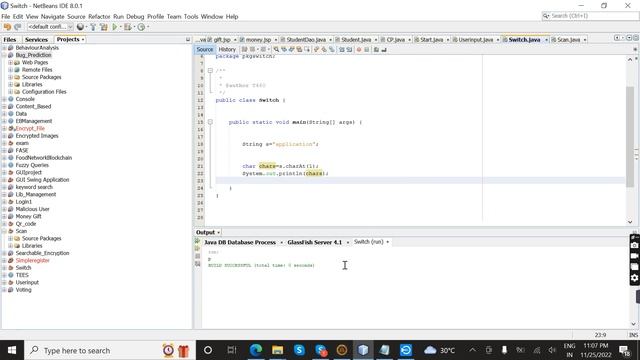Open the Refactor menu
640x360 pixels.
pos(99,17)
